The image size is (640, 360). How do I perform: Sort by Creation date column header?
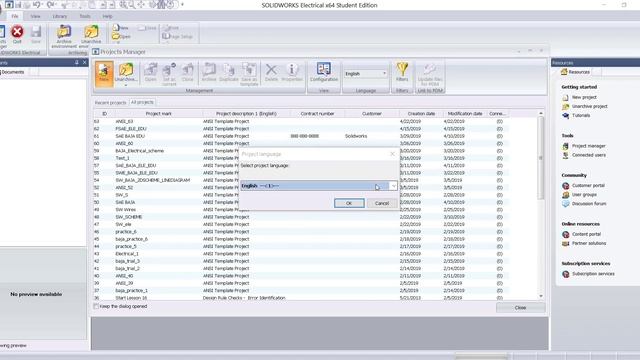click(421, 114)
